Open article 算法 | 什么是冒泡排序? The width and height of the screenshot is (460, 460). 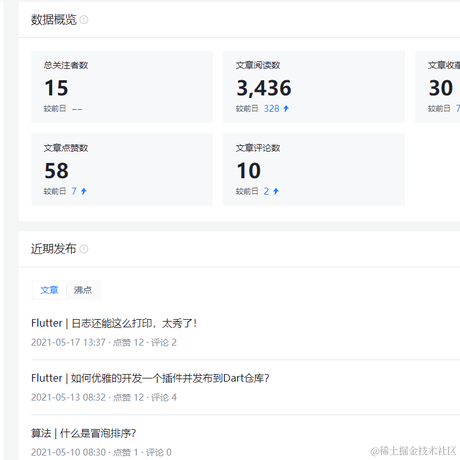[x=83, y=433]
